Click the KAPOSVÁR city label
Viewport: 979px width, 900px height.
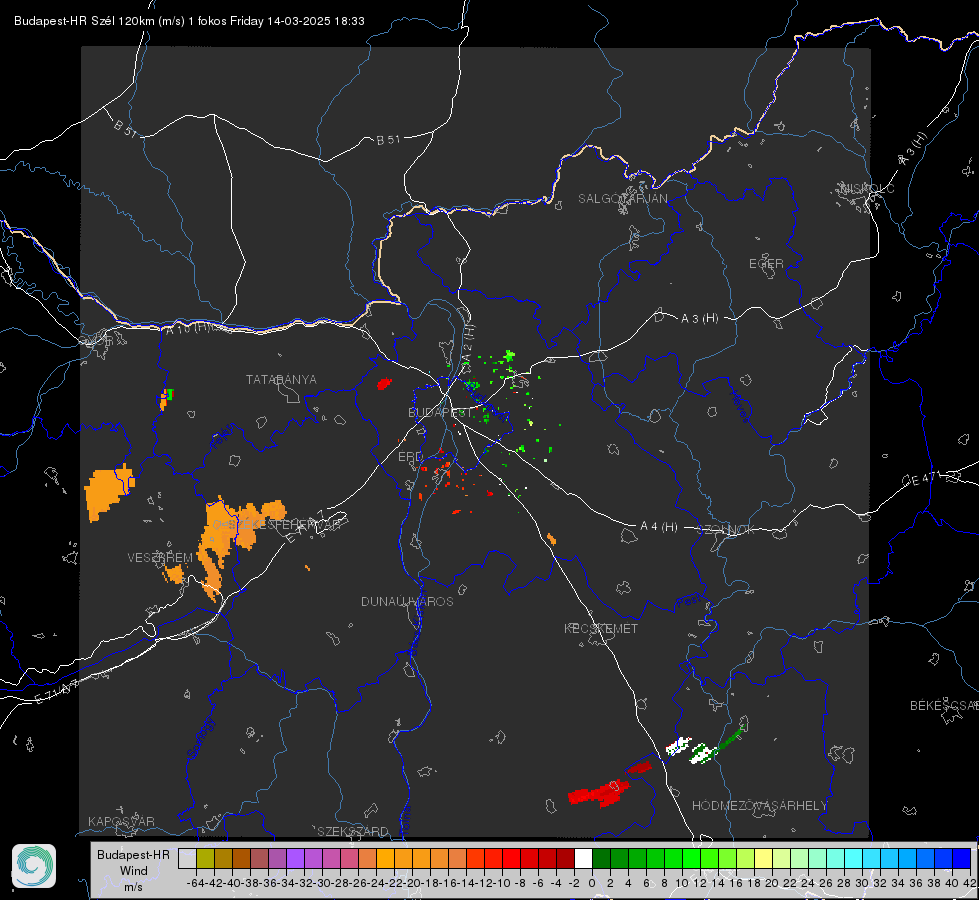pyautogui.click(x=121, y=821)
